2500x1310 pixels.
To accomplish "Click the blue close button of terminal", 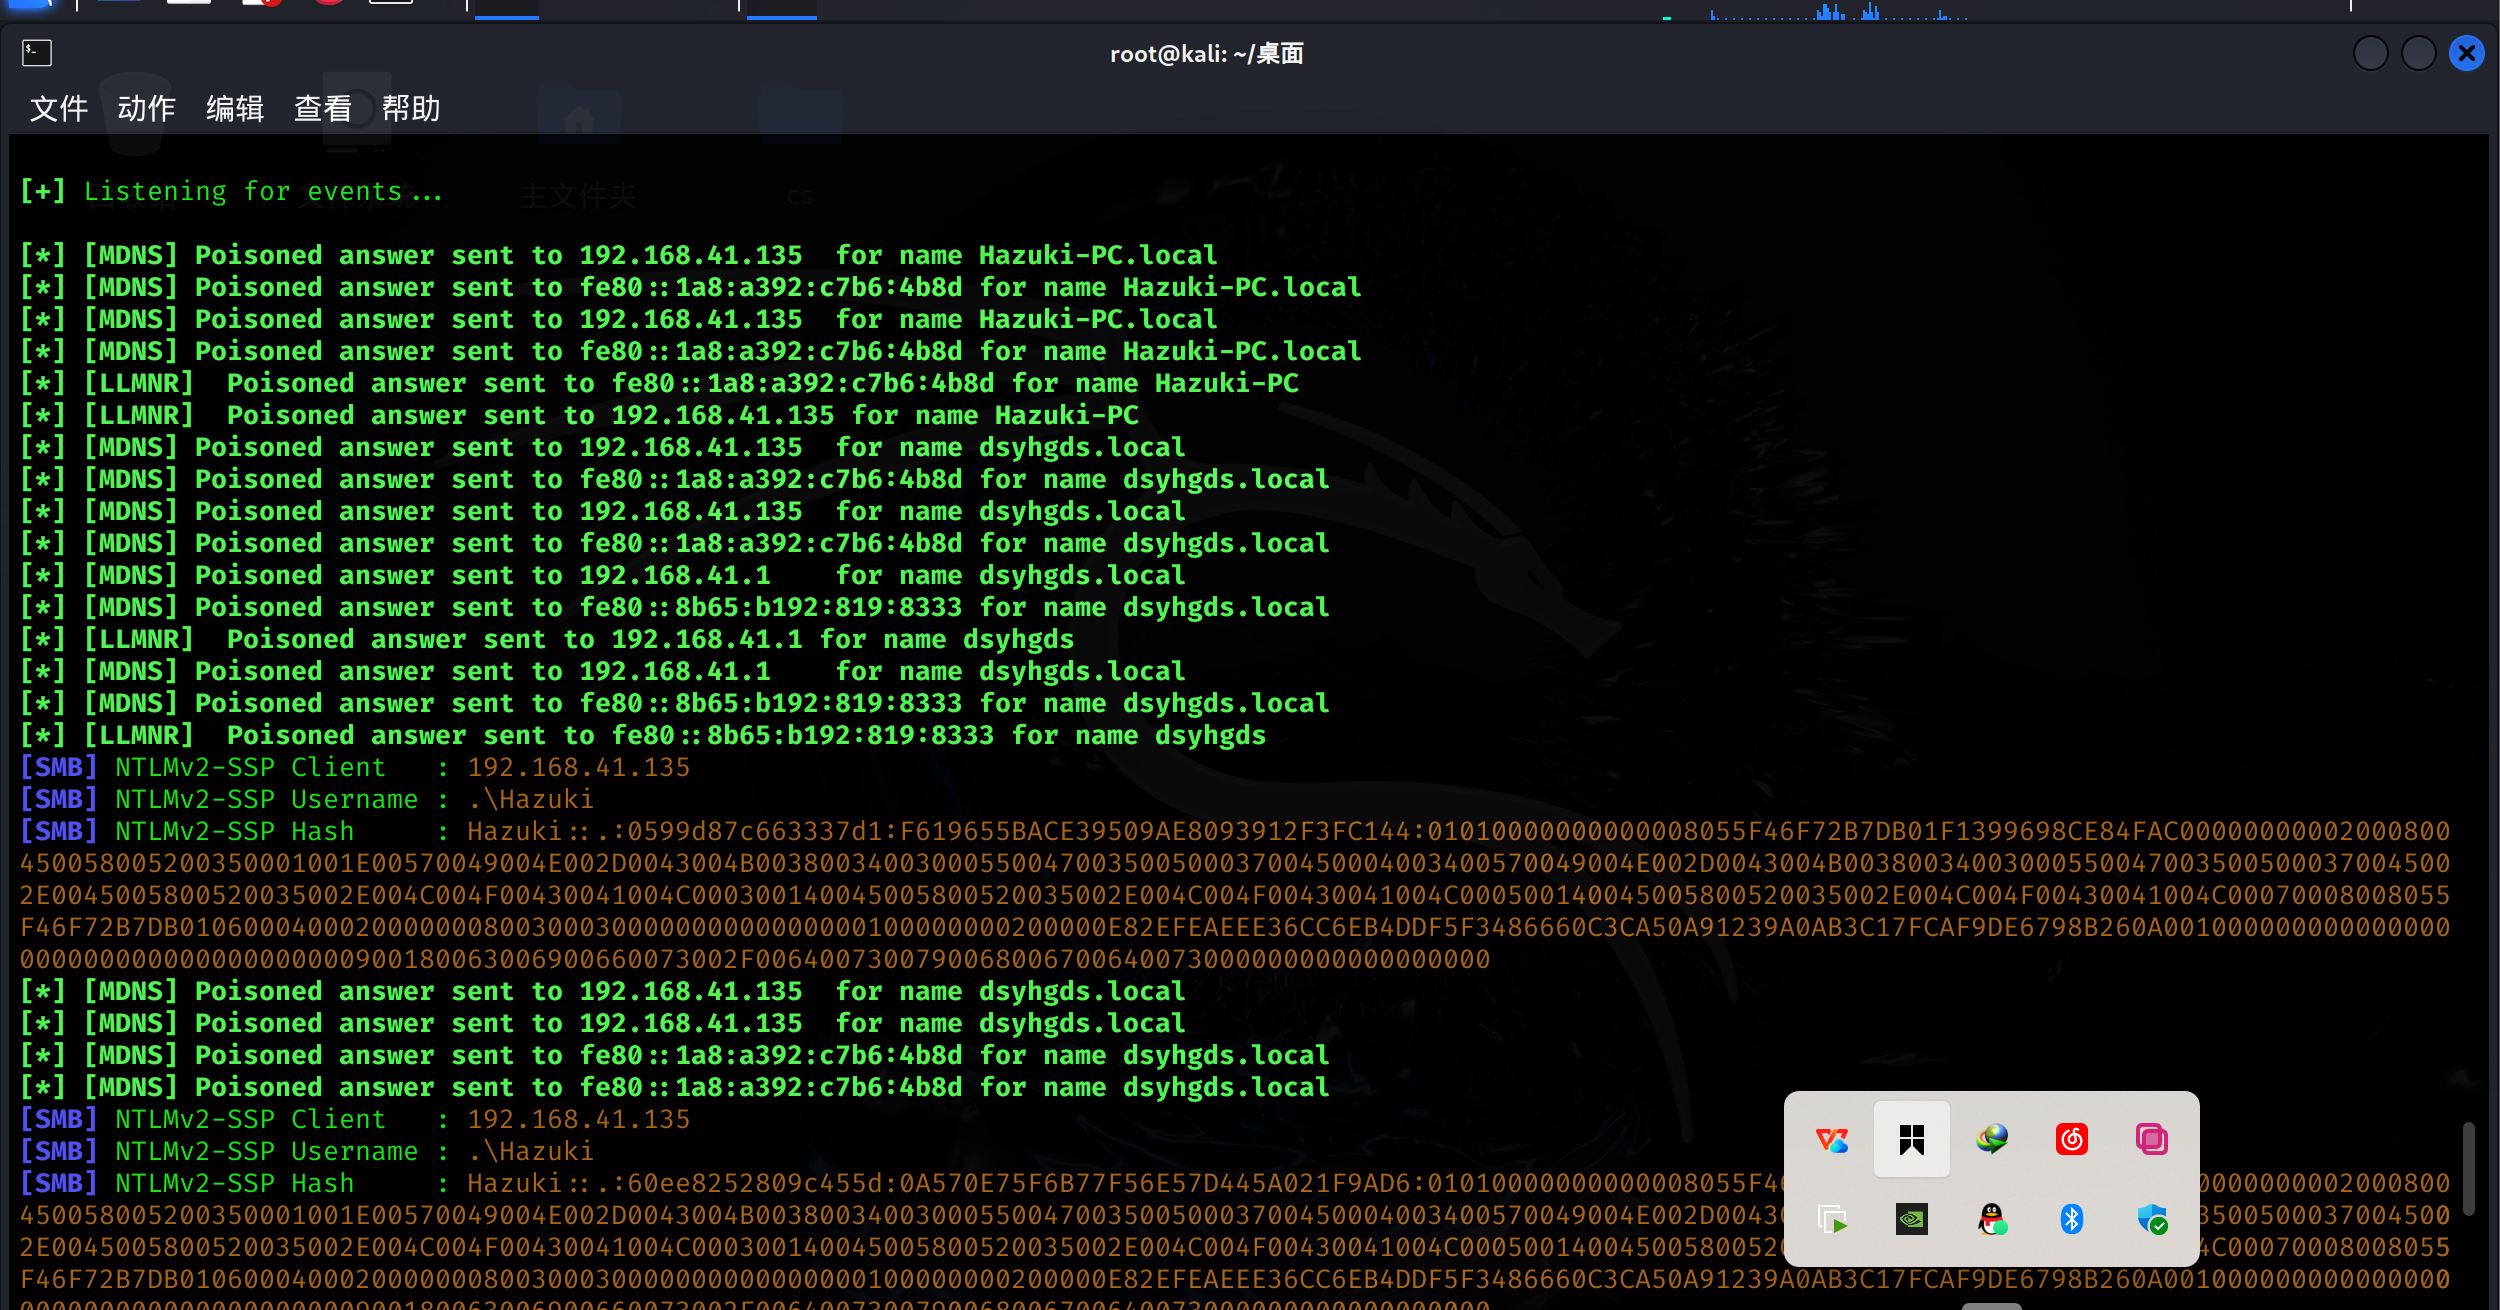I will 2466,53.
